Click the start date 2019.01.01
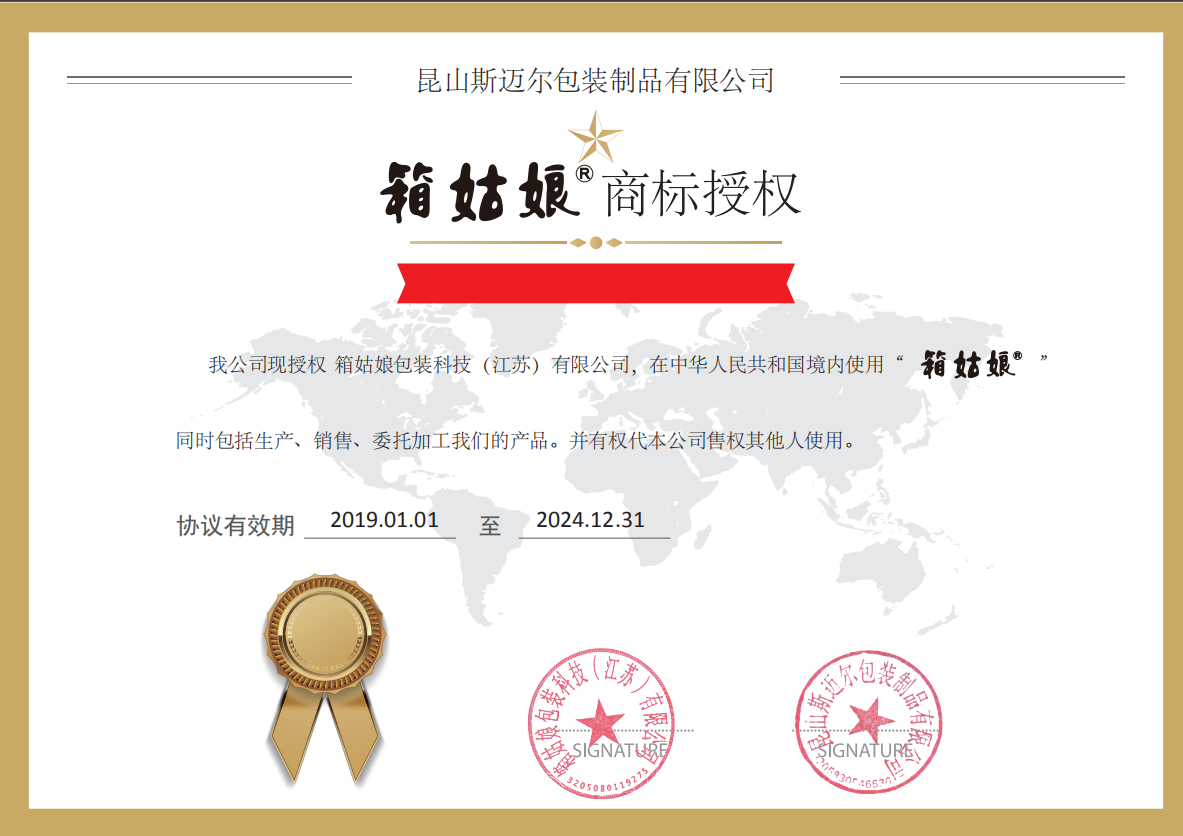This screenshot has height=836, width=1183. click(x=384, y=520)
